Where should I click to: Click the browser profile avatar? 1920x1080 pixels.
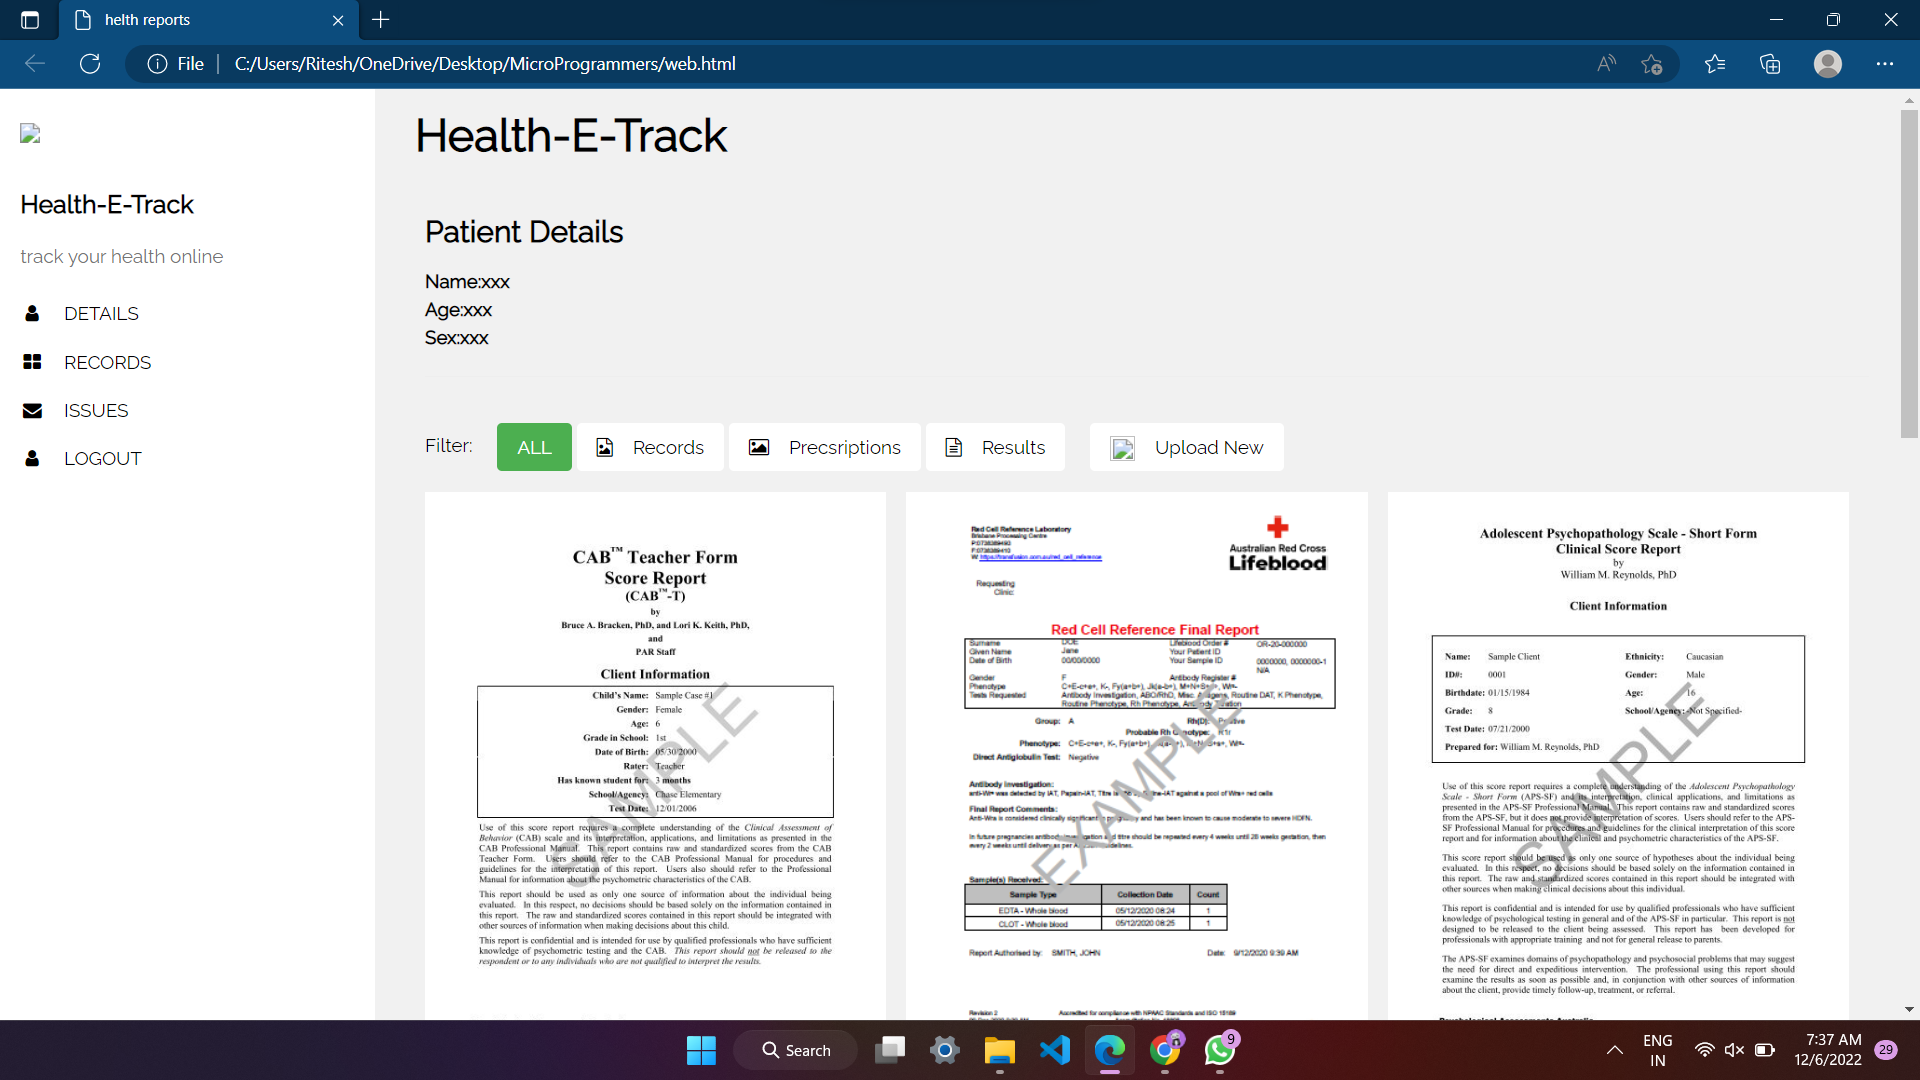click(x=1828, y=63)
